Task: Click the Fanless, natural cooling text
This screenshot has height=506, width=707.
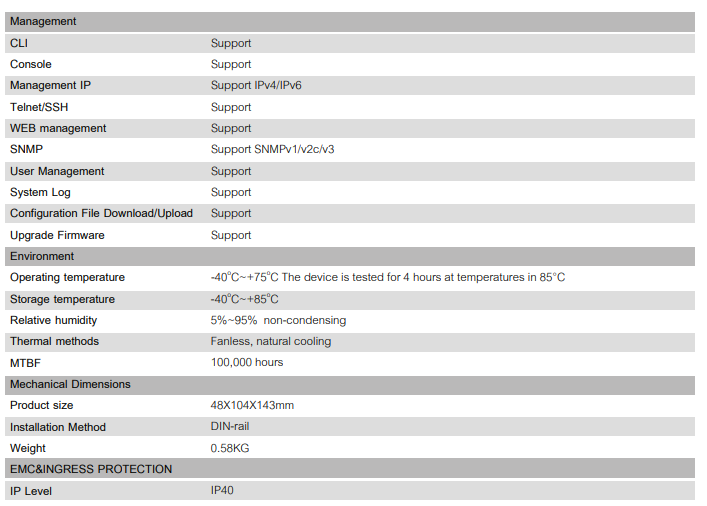Action: (271, 342)
